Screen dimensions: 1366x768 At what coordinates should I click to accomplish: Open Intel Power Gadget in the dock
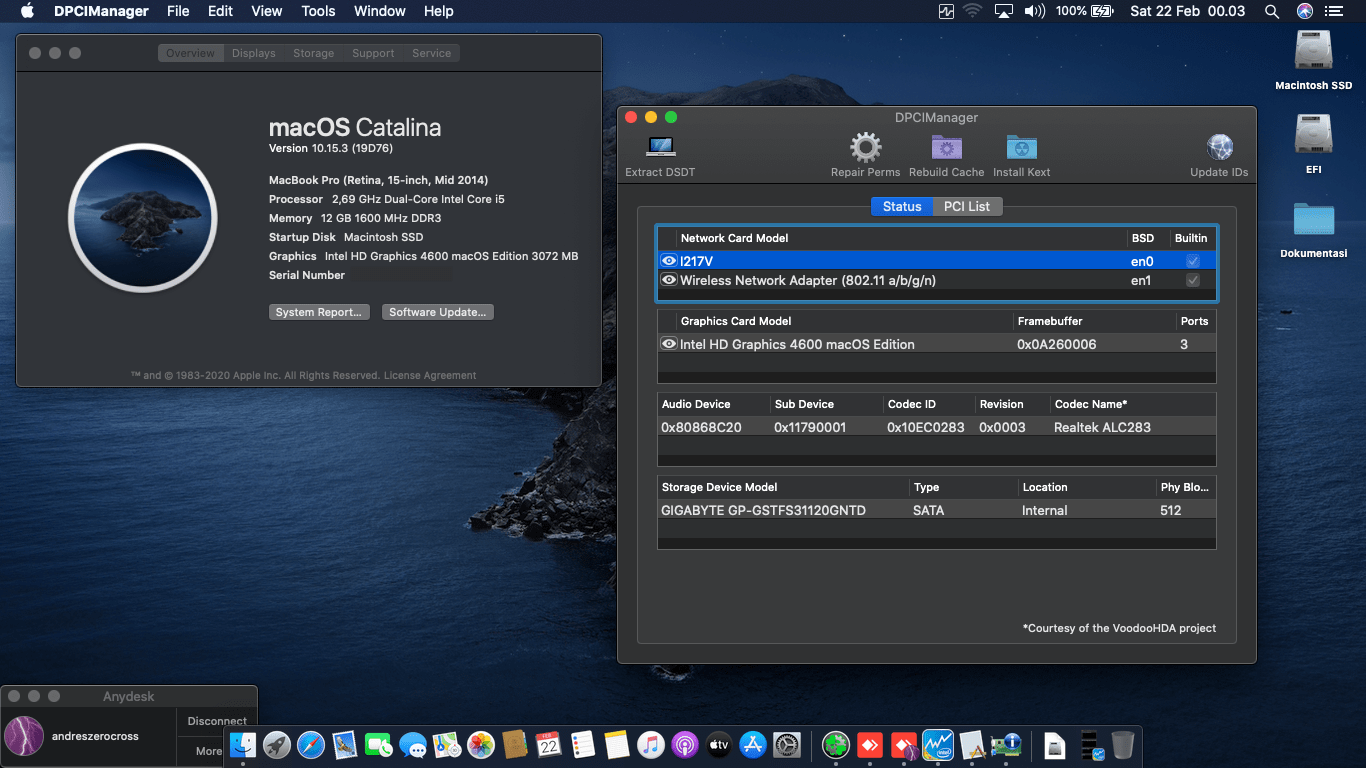pyautogui.click(x=938, y=744)
